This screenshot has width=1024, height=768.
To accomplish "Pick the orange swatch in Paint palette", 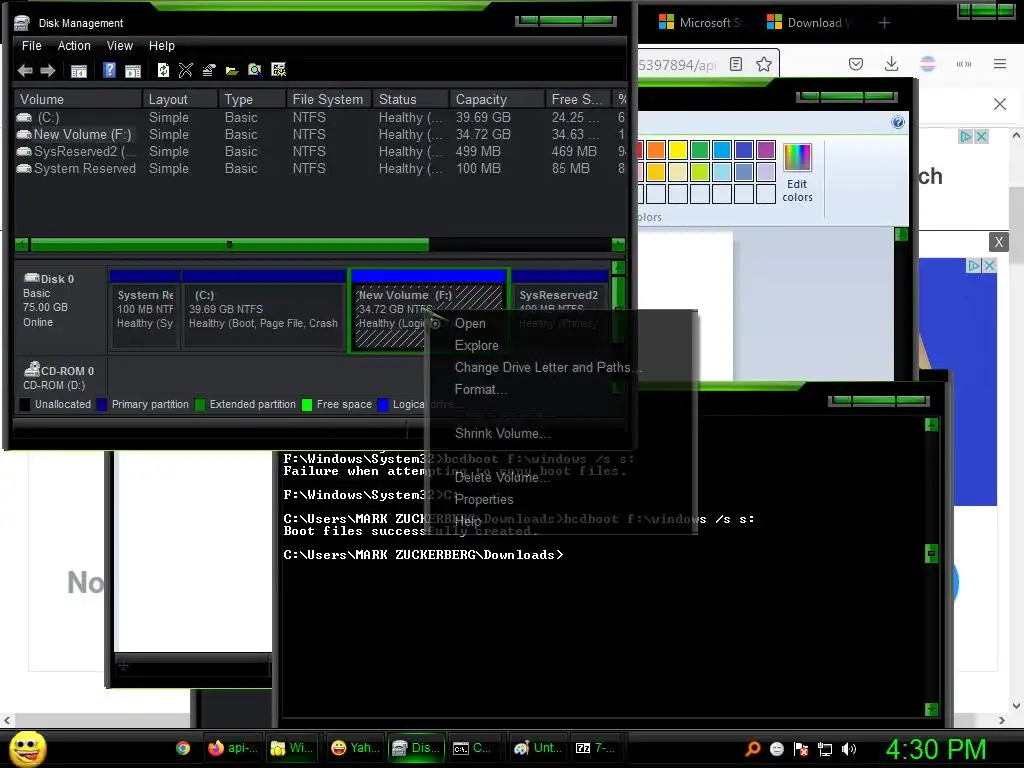I will click(x=656, y=150).
